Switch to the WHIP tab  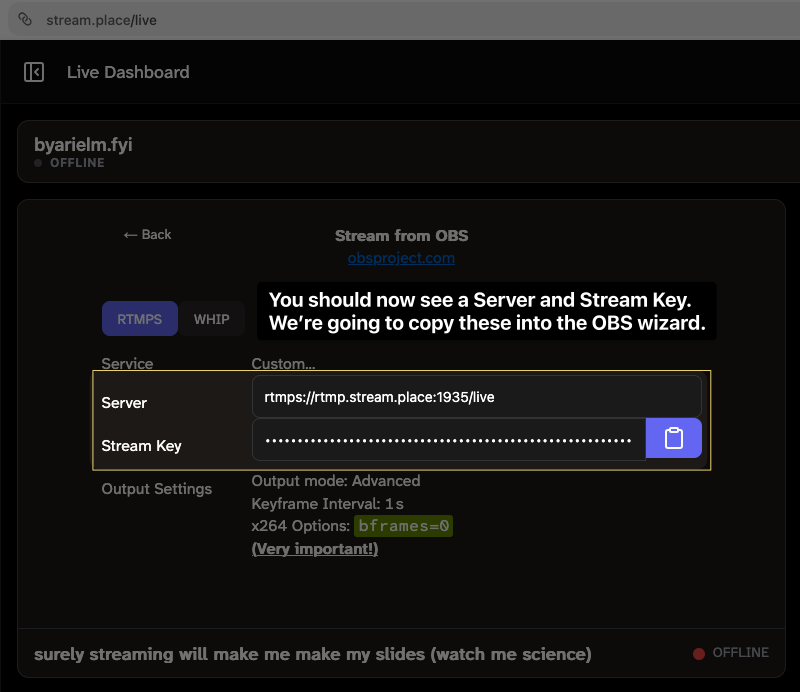tap(212, 319)
